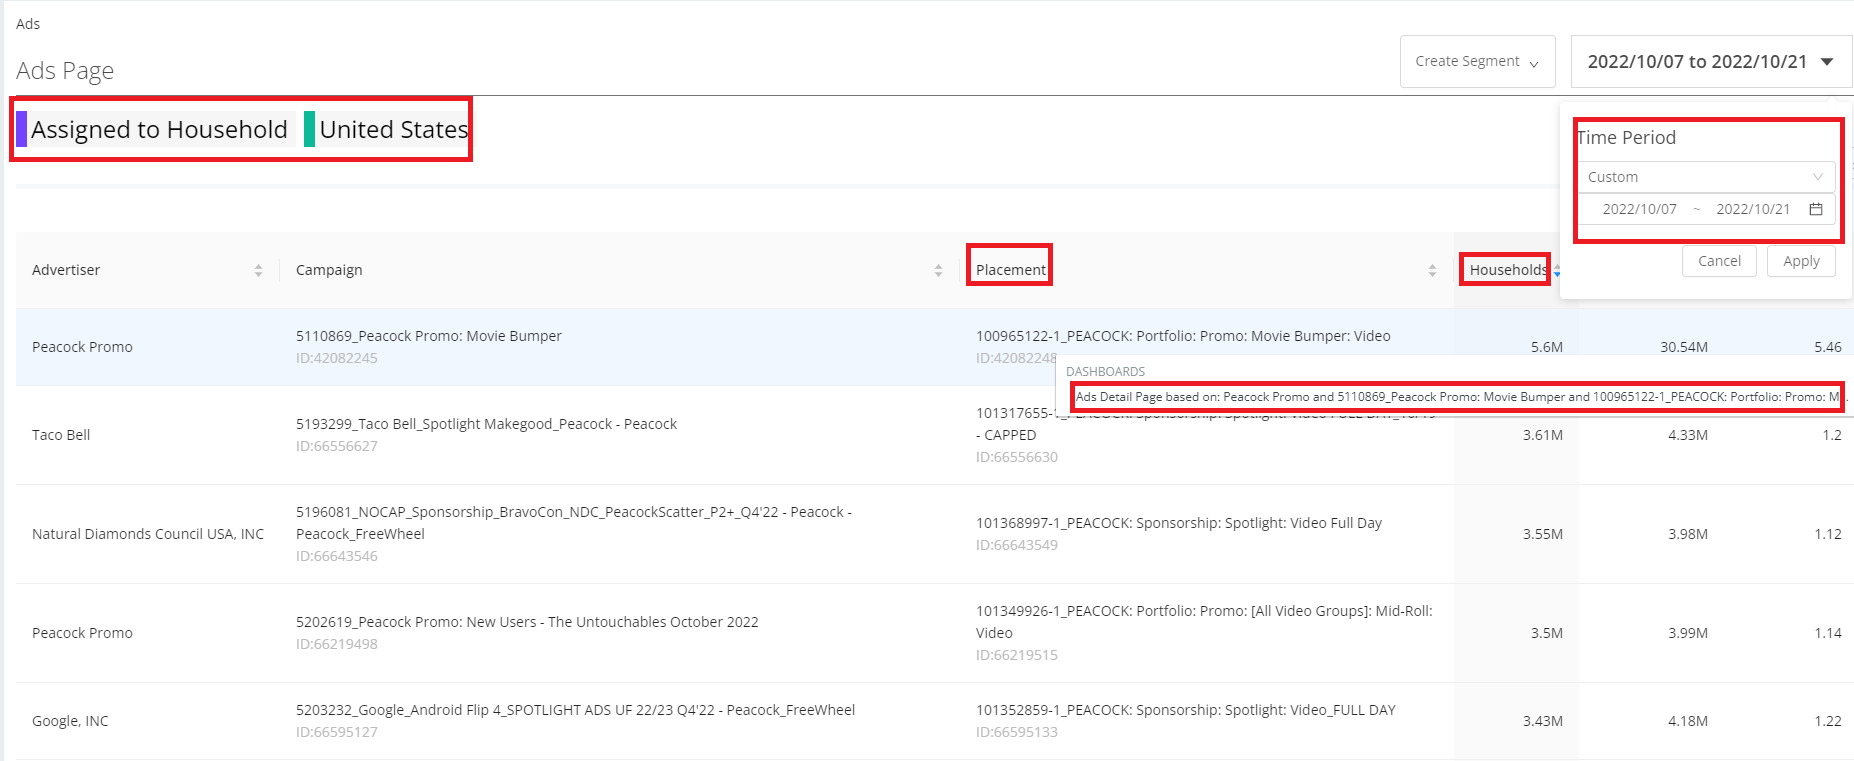
Task: Click the Taco Bell advertiser cell
Action: (61, 435)
